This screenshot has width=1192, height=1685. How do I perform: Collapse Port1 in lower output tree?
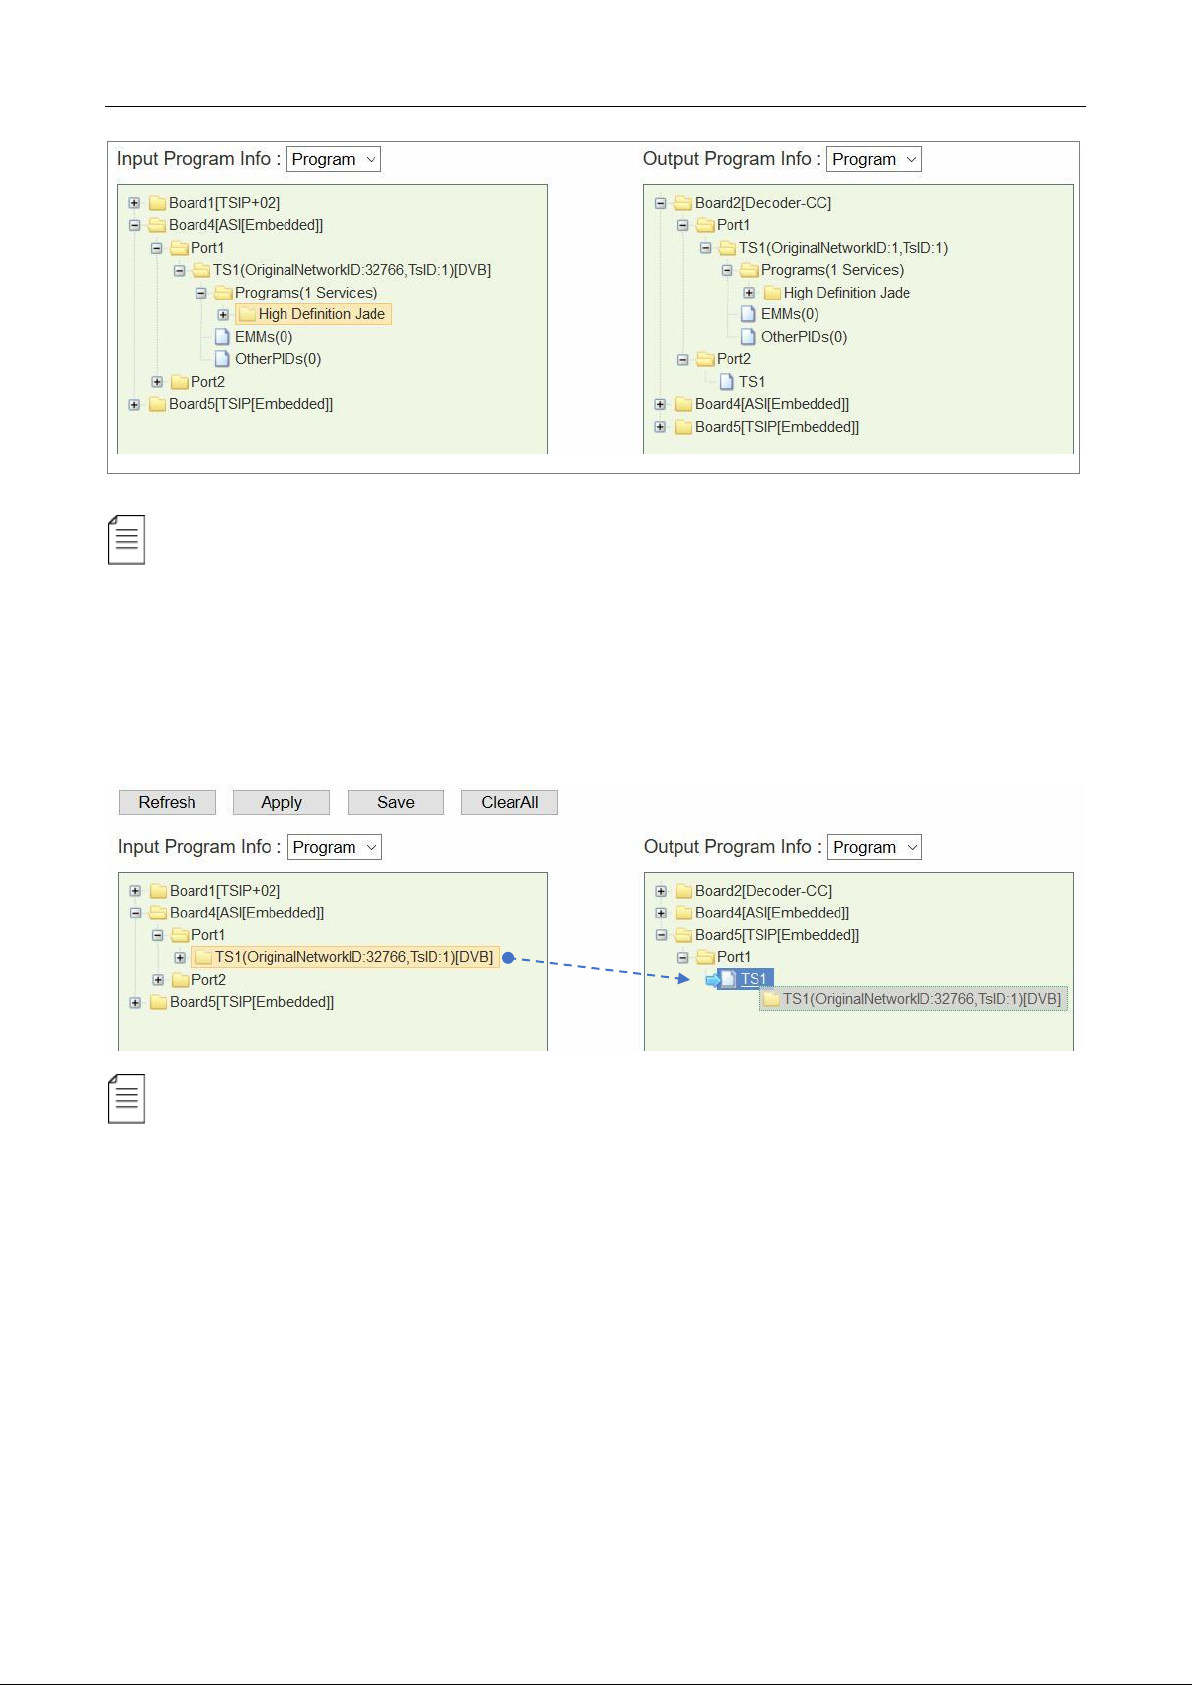tap(683, 957)
